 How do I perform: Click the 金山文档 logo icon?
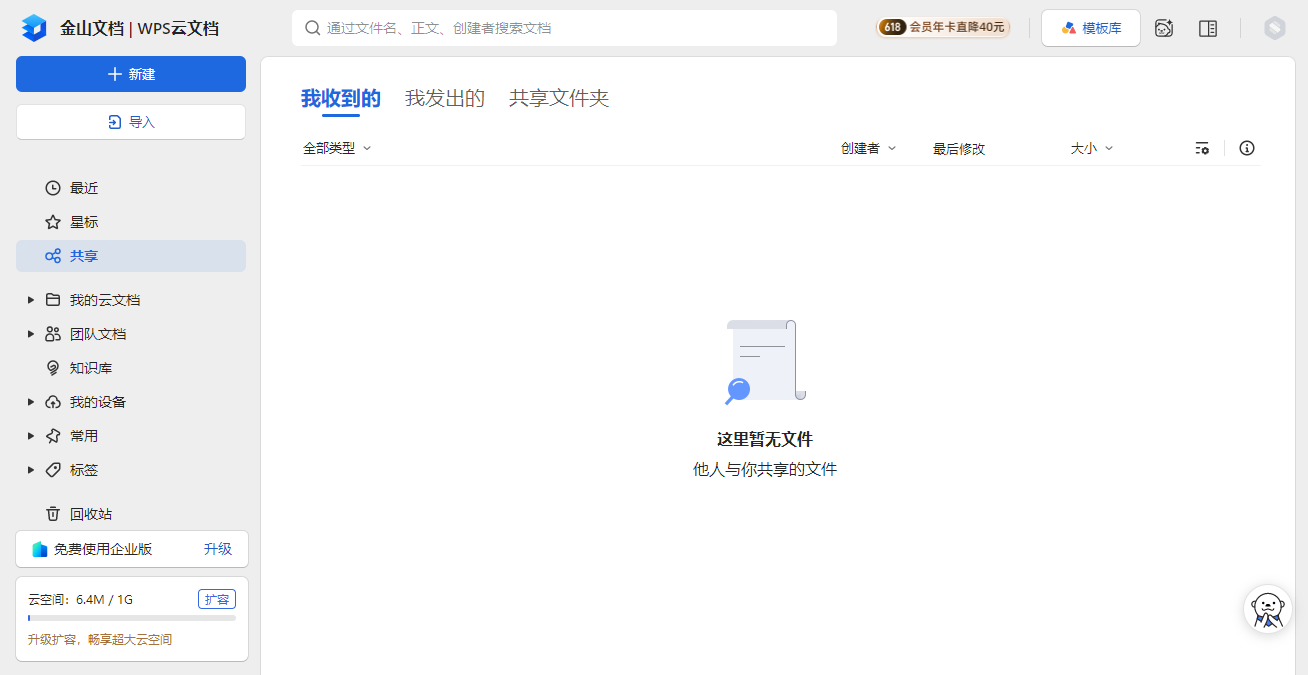coord(34,28)
